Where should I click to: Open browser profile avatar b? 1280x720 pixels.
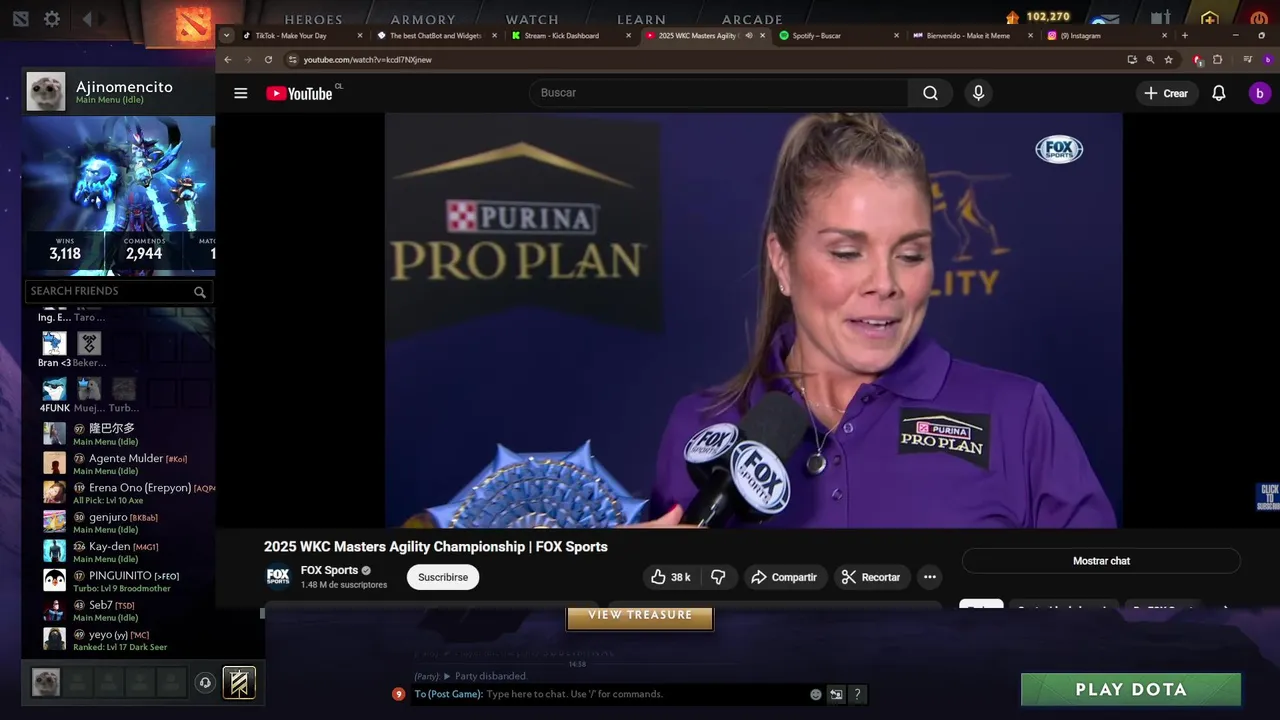tap(1268, 59)
